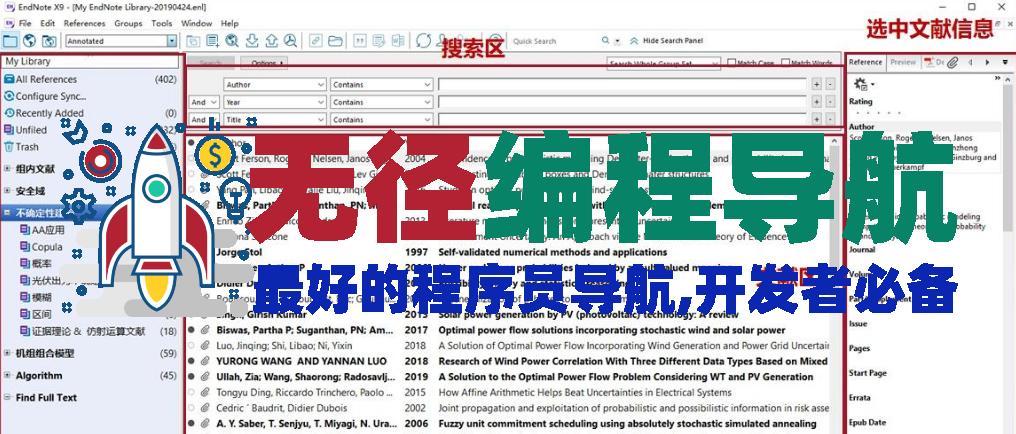
Task: Click the Find Full Text toolbar icon
Action: pos(290,41)
